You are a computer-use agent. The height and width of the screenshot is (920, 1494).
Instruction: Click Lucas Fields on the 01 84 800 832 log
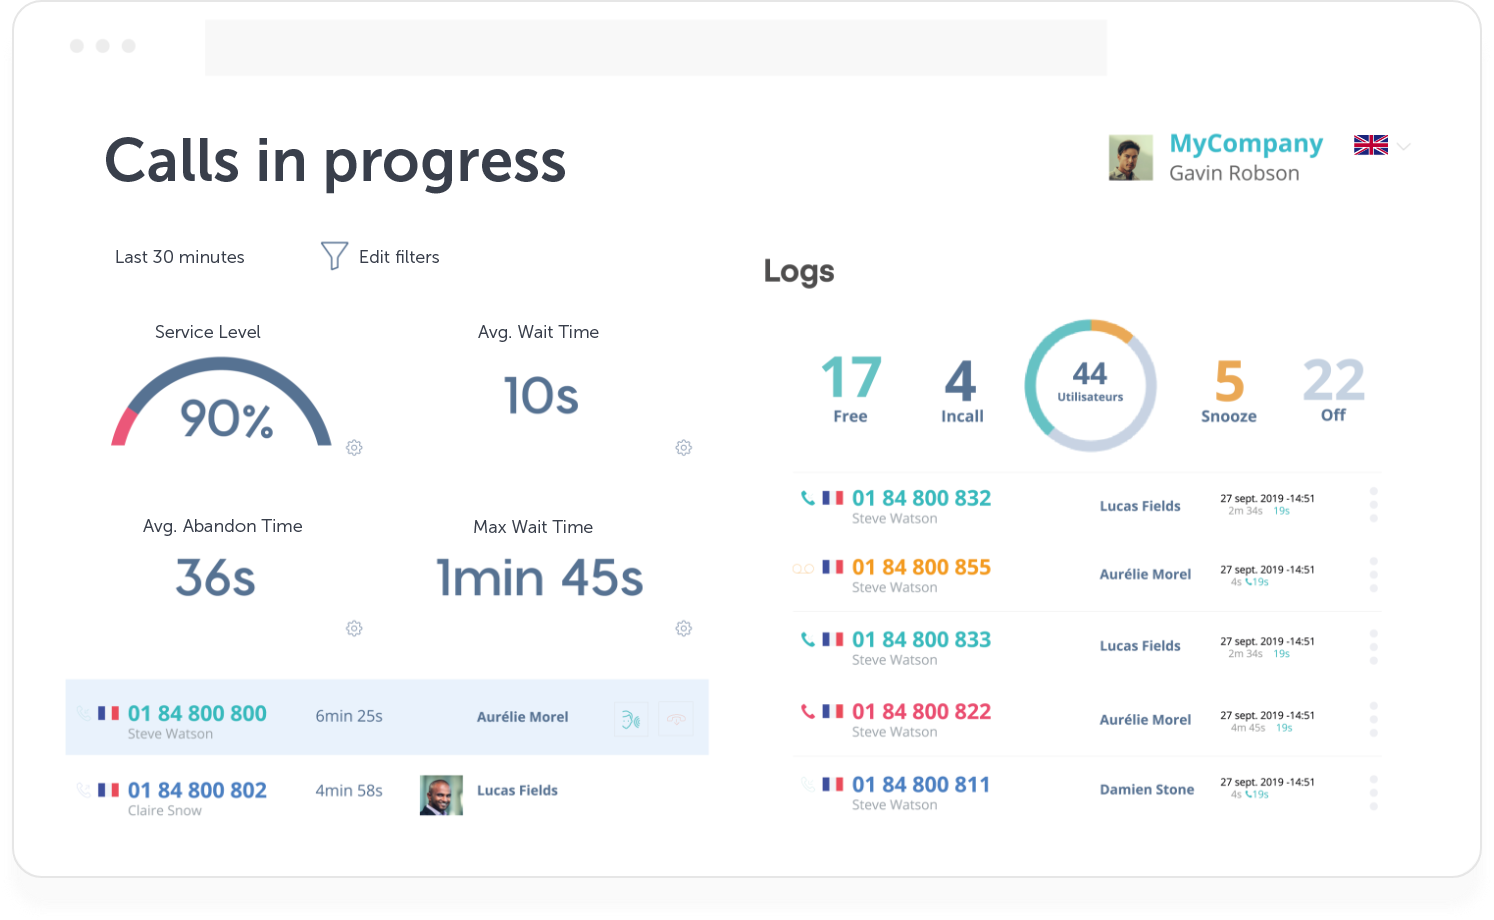click(x=1140, y=506)
